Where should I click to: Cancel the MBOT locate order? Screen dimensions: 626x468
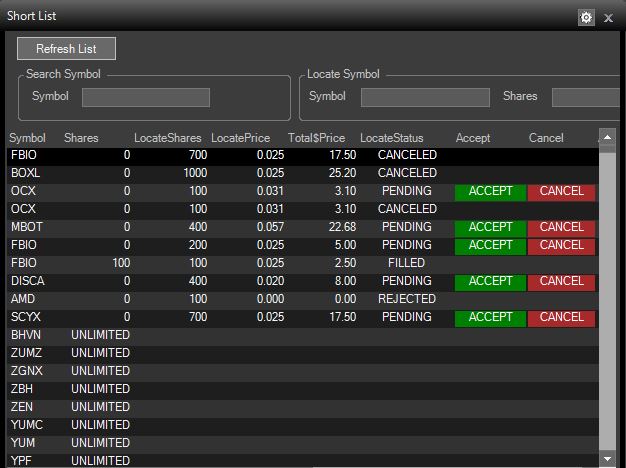(x=561, y=227)
